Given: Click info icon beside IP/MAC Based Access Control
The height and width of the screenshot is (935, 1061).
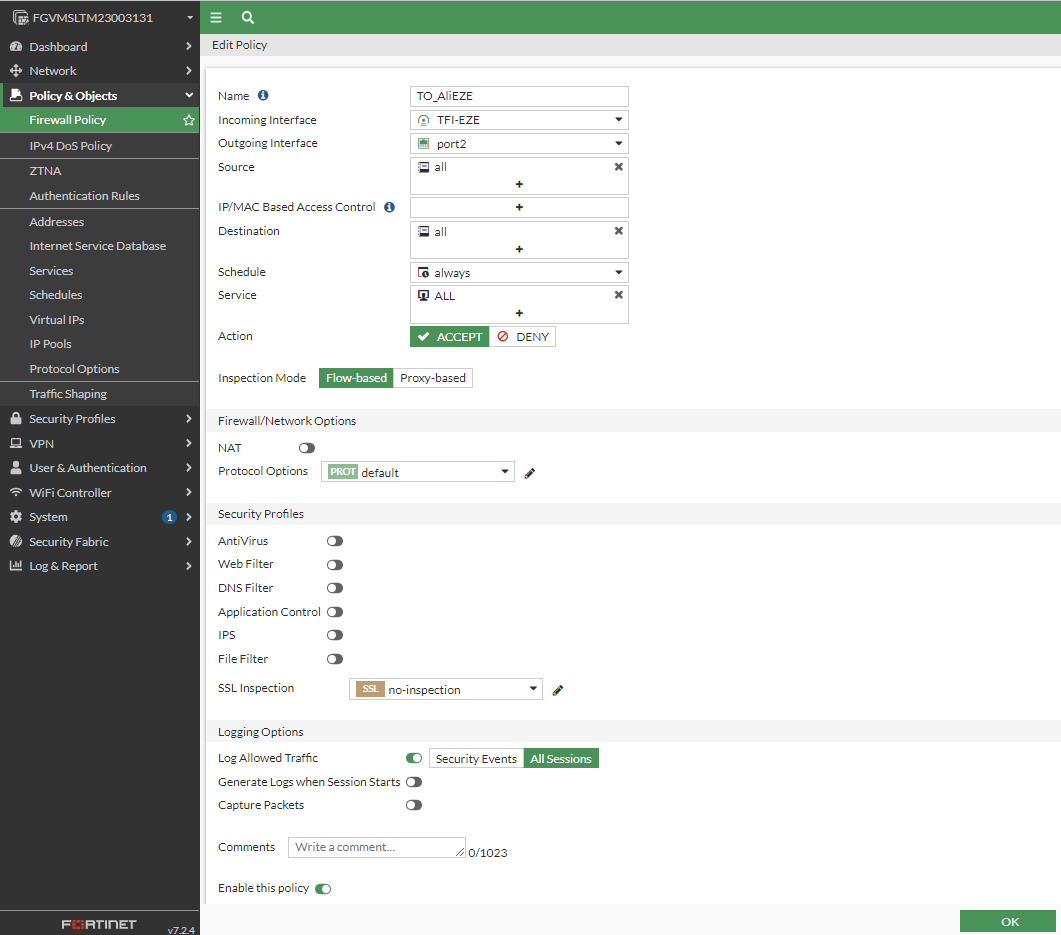Looking at the screenshot, I should [389, 207].
